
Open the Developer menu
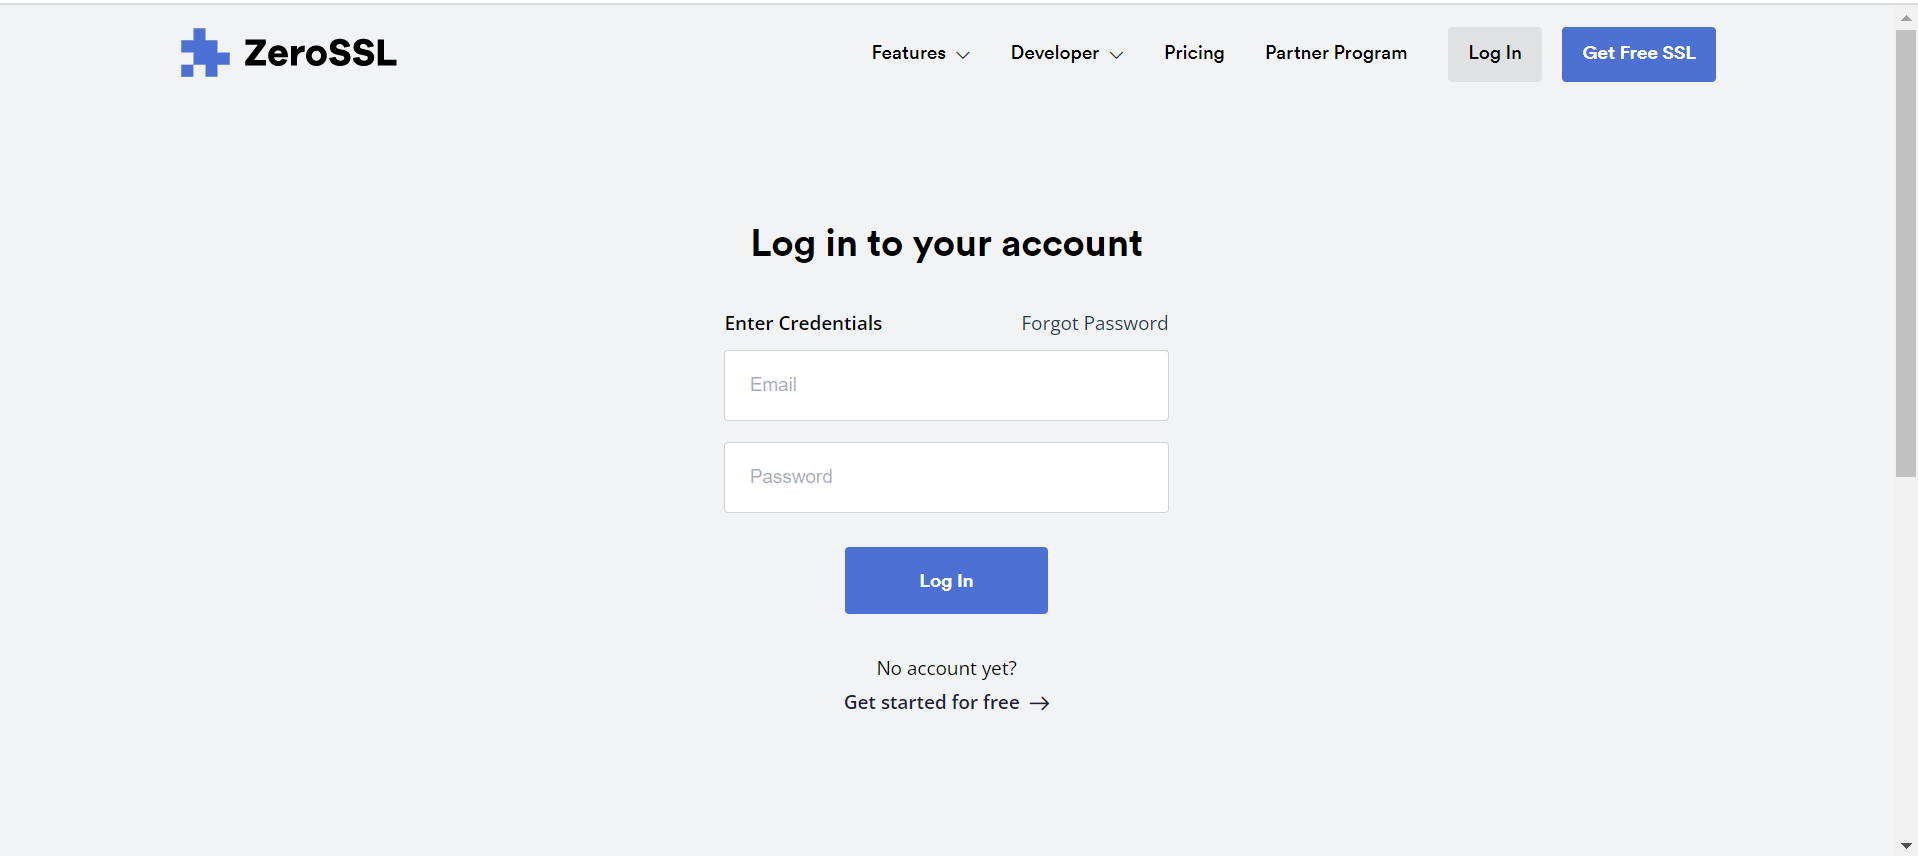1067,53
